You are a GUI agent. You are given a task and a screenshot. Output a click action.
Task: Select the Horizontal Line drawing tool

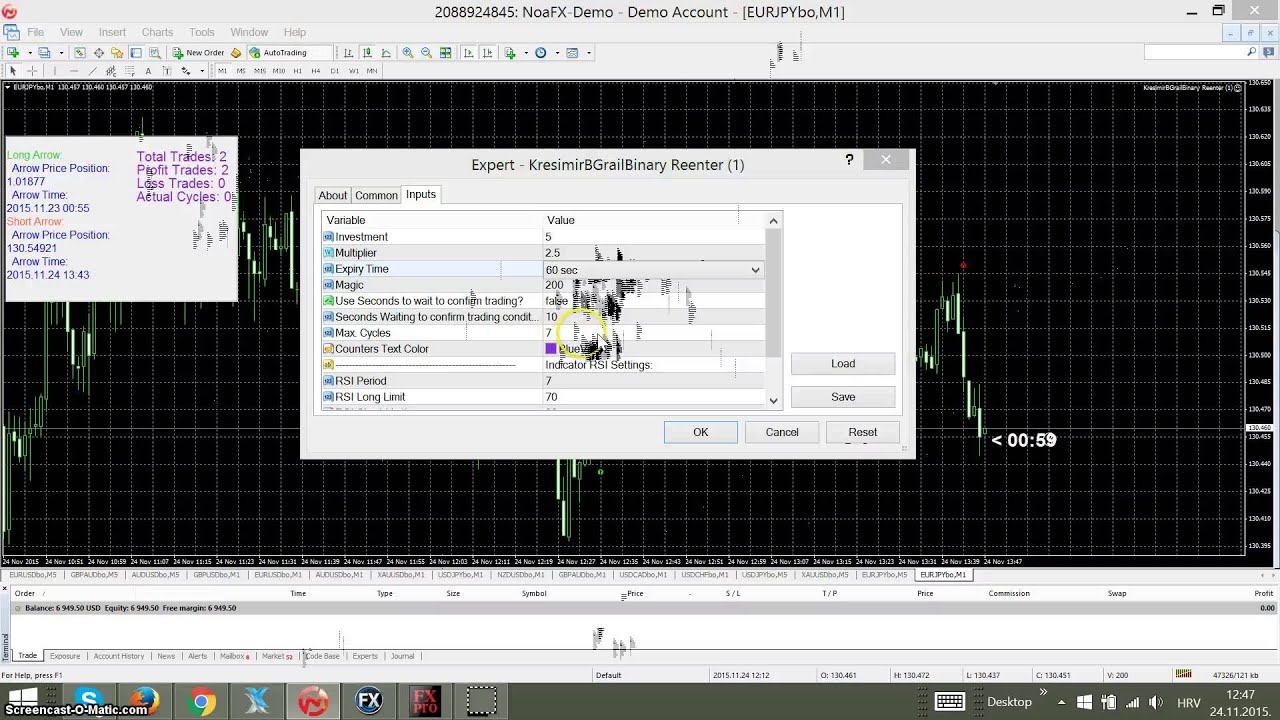click(x=74, y=71)
